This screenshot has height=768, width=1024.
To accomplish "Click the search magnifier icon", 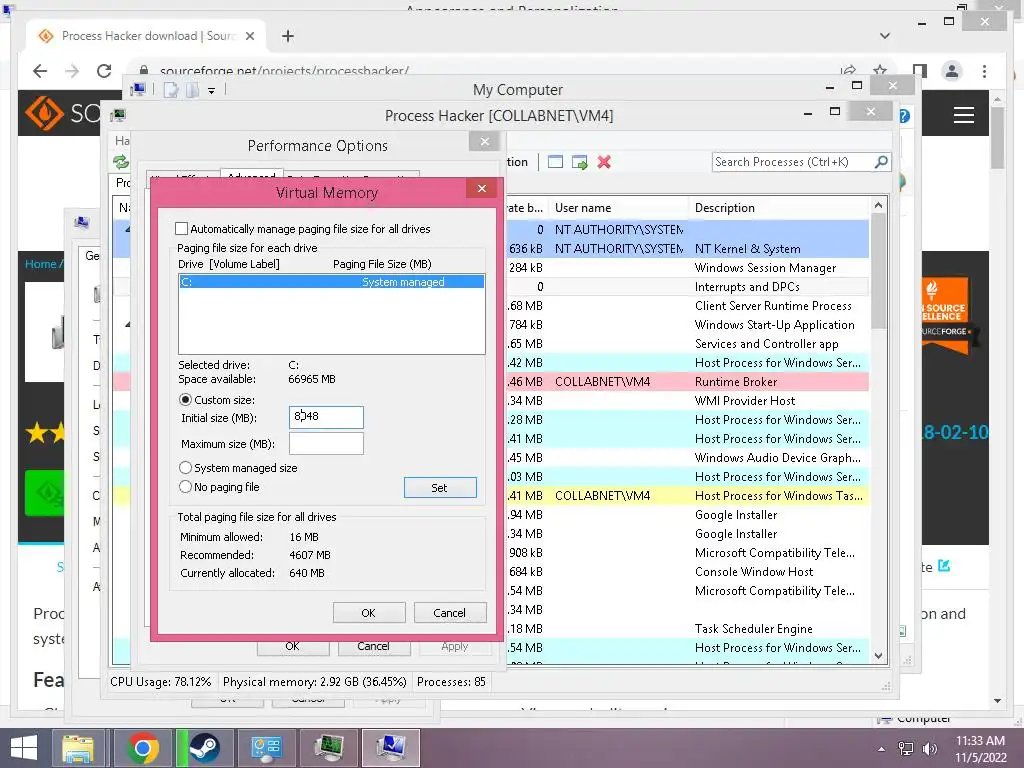I will (881, 161).
